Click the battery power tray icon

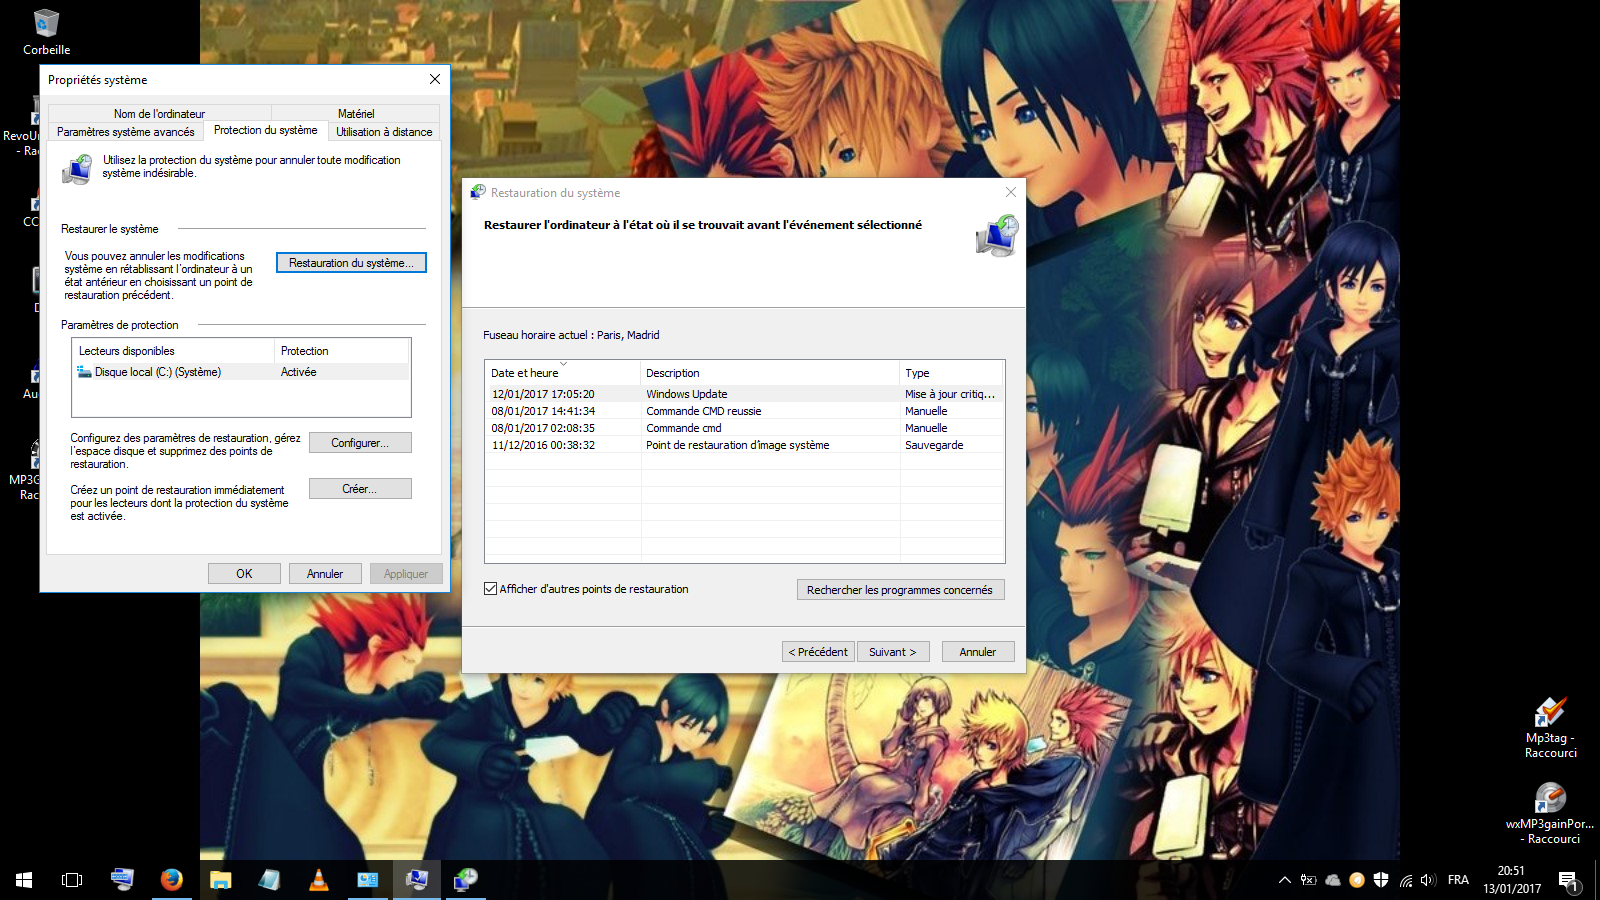pyautogui.click(x=1308, y=880)
